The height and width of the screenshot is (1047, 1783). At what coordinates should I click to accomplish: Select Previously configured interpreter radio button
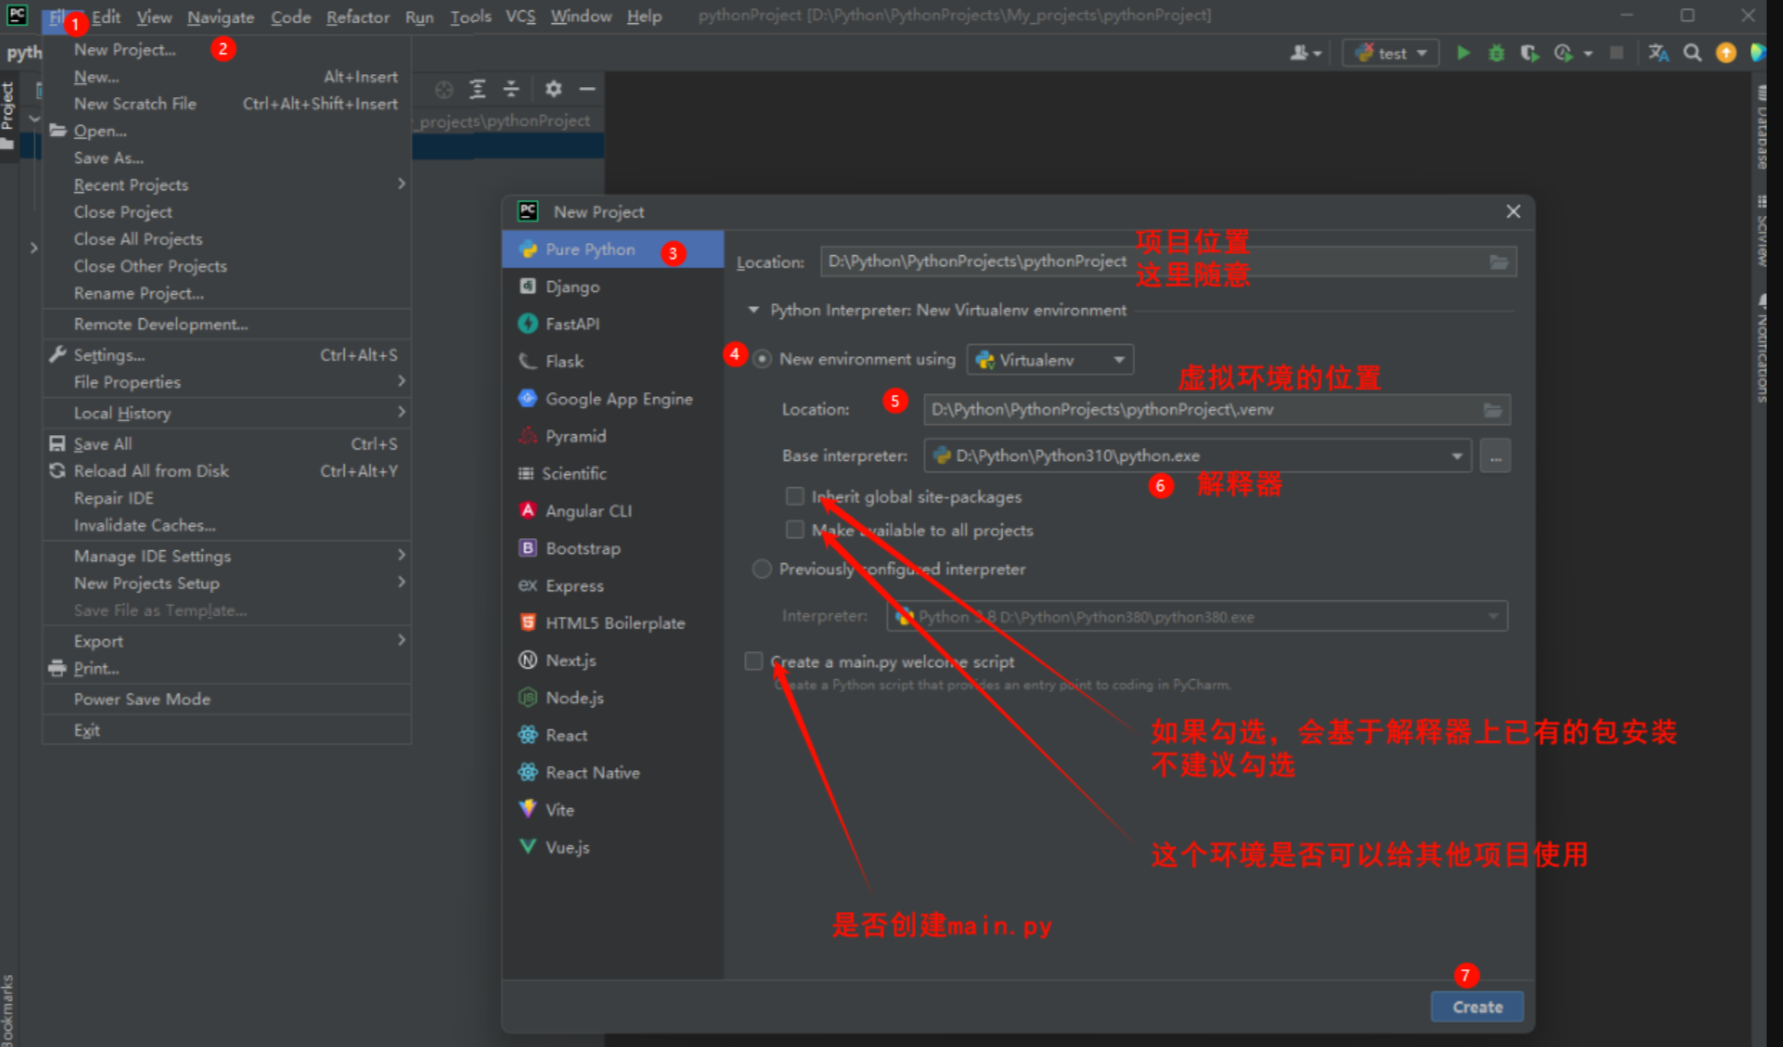pos(762,569)
